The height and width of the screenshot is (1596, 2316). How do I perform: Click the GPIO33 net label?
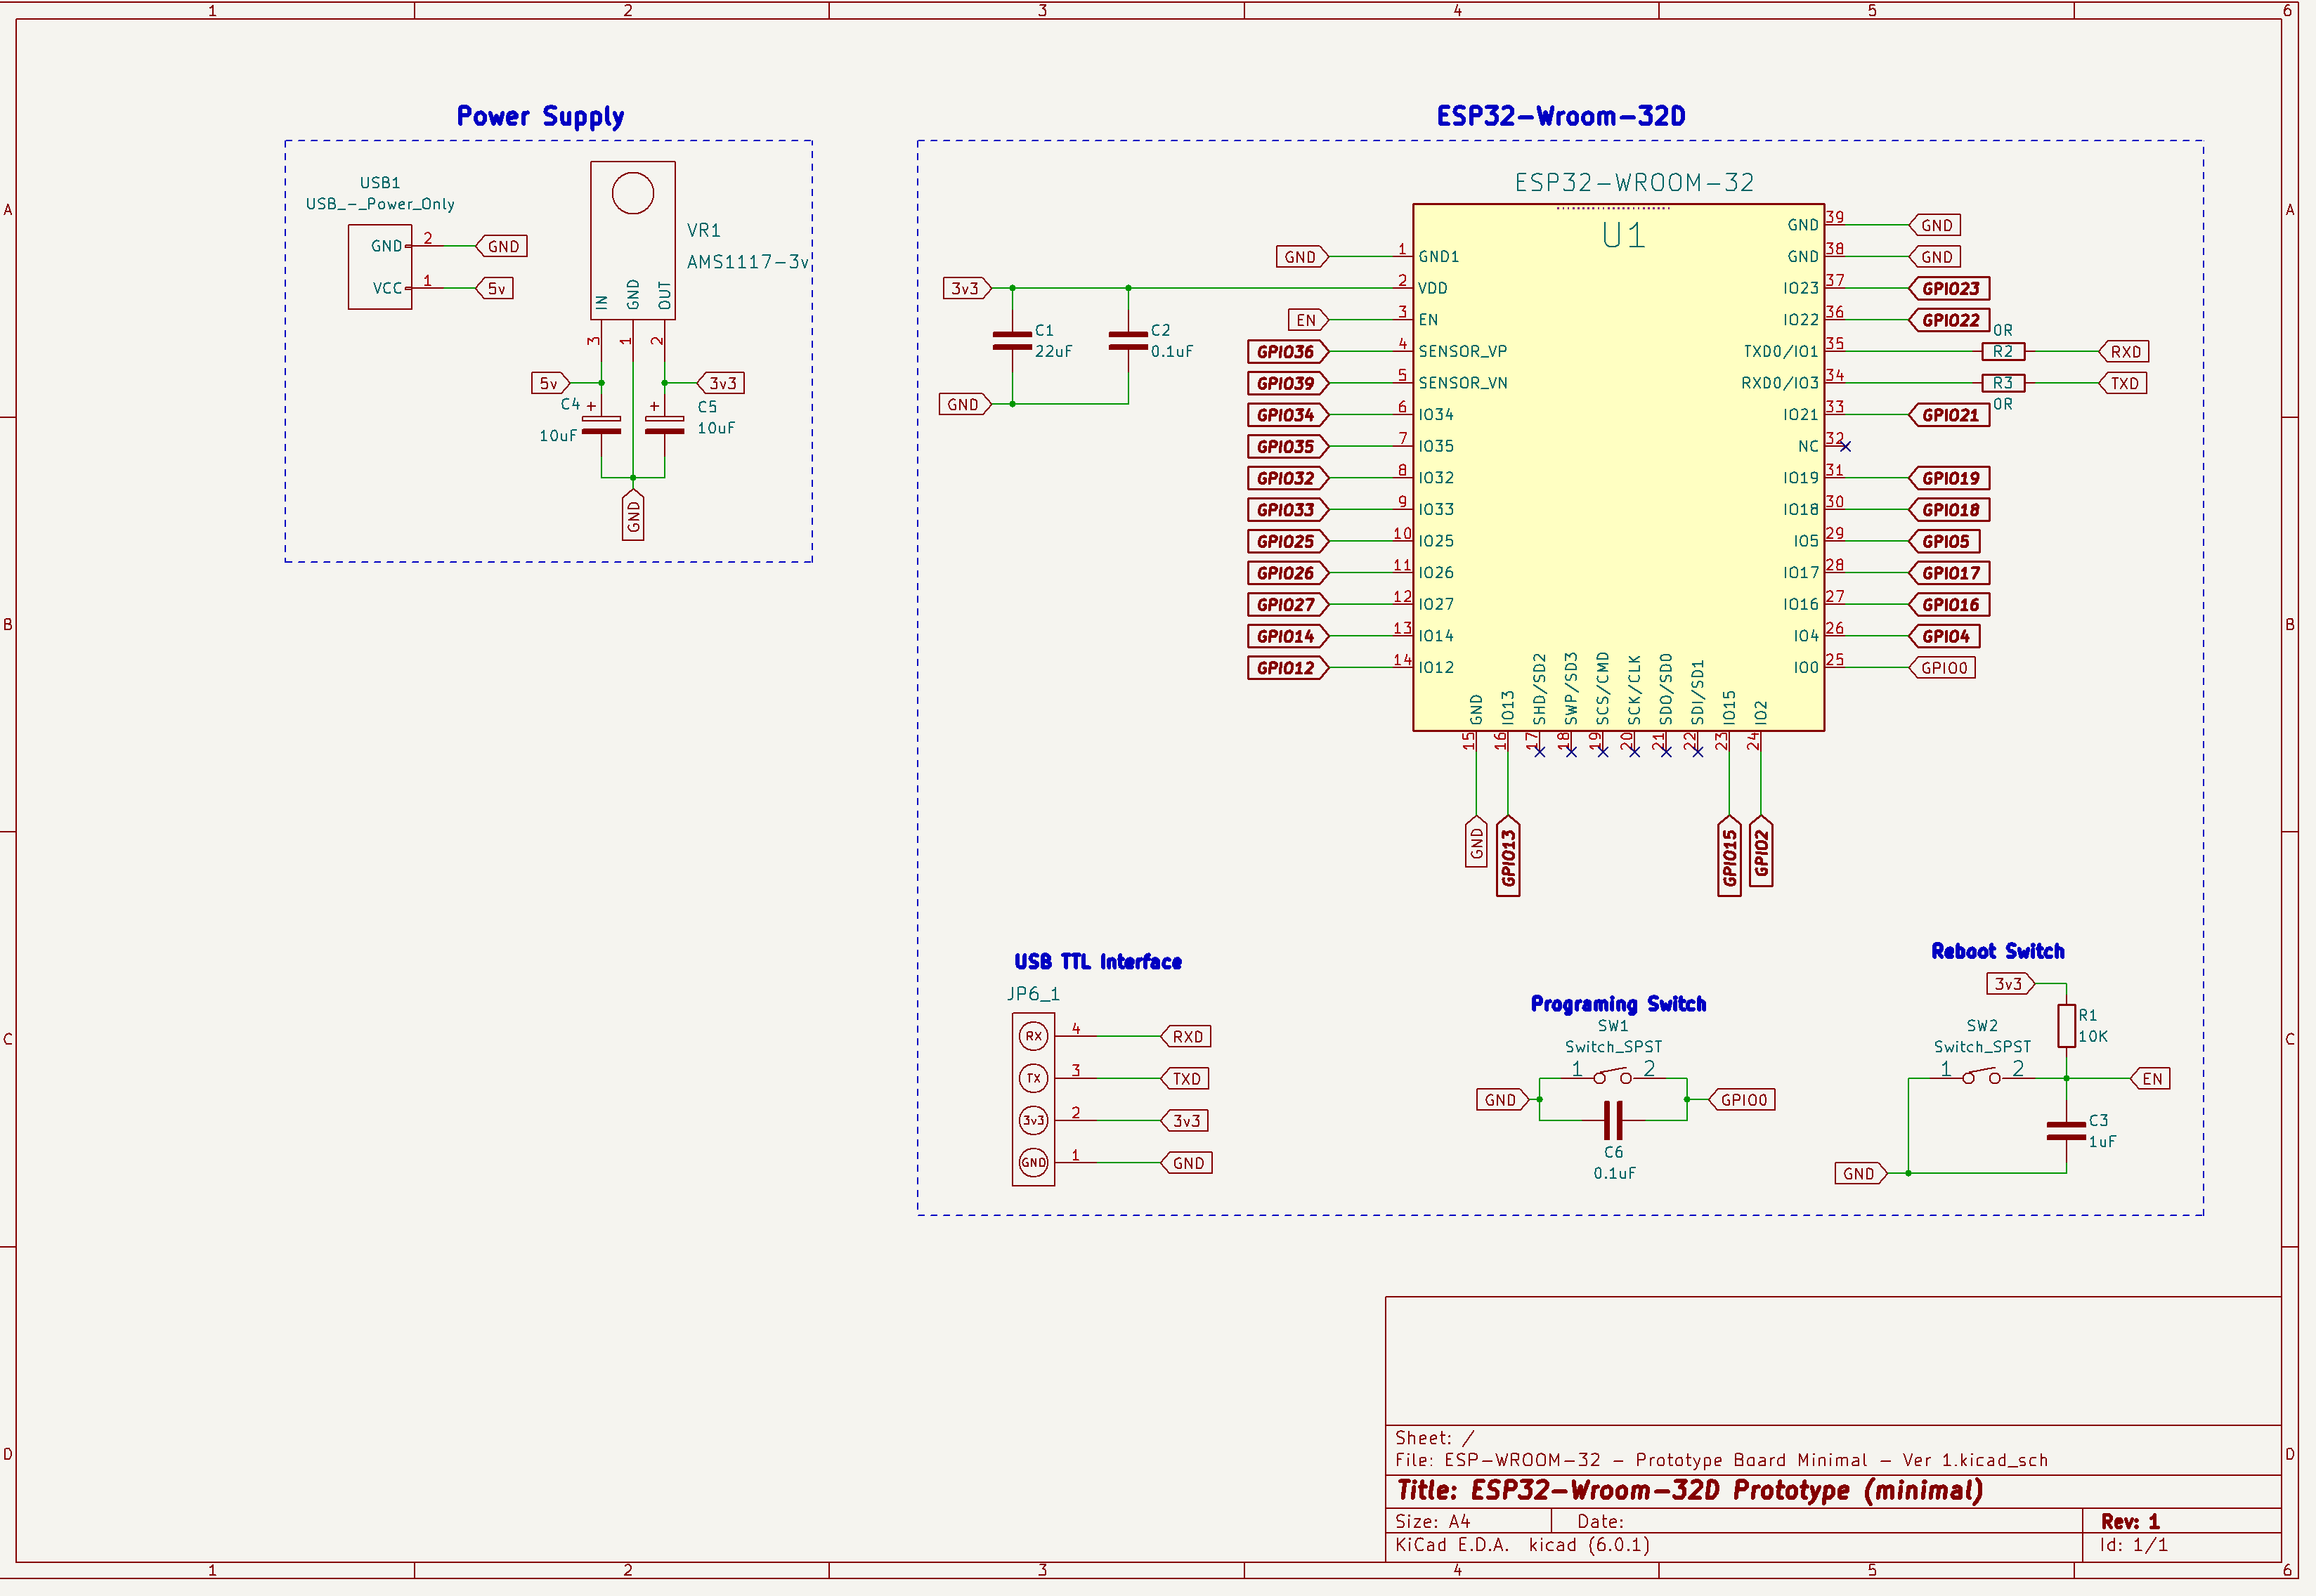click(x=1288, y=510)
